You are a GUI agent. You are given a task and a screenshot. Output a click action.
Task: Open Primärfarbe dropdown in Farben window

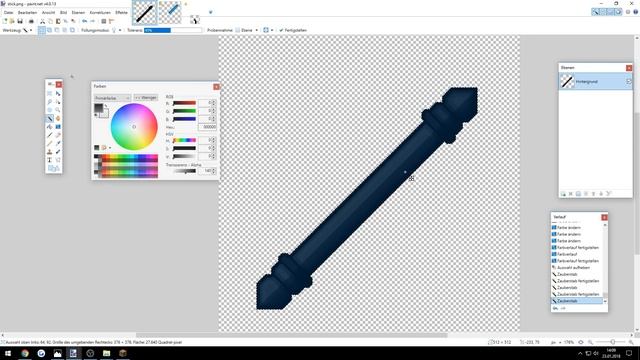pyautogui.click(x=112, y=98)
